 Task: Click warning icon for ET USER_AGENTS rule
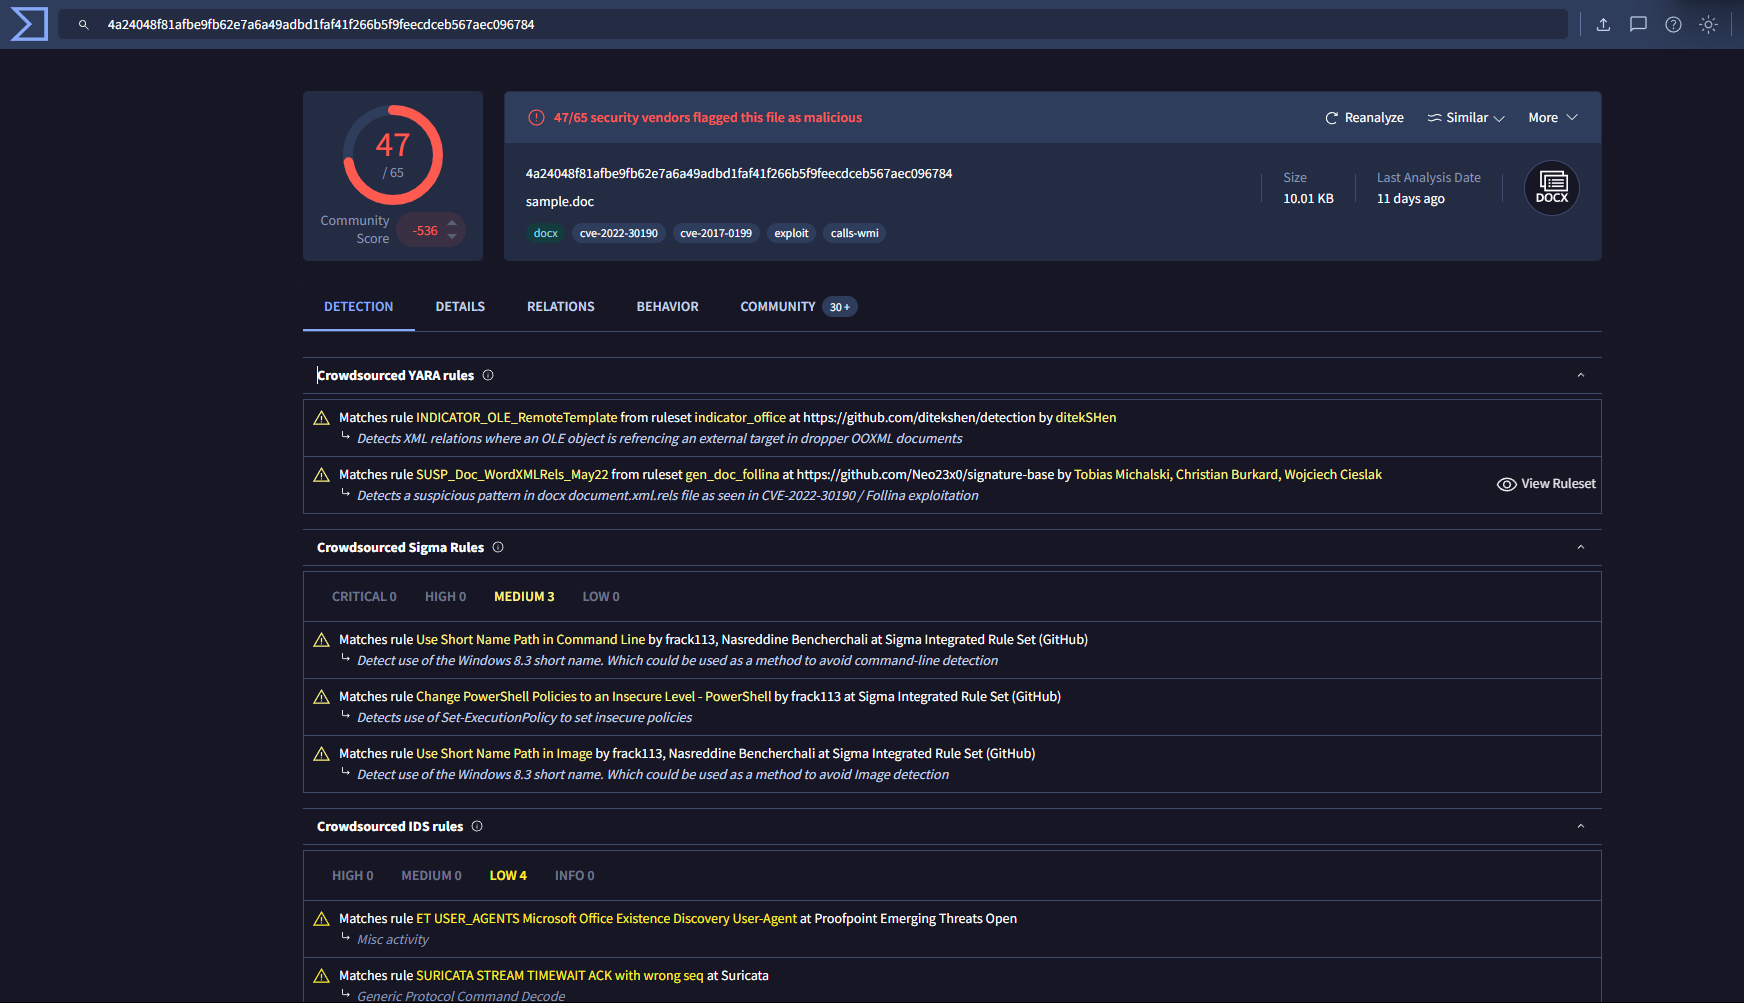tap(321, 919)
